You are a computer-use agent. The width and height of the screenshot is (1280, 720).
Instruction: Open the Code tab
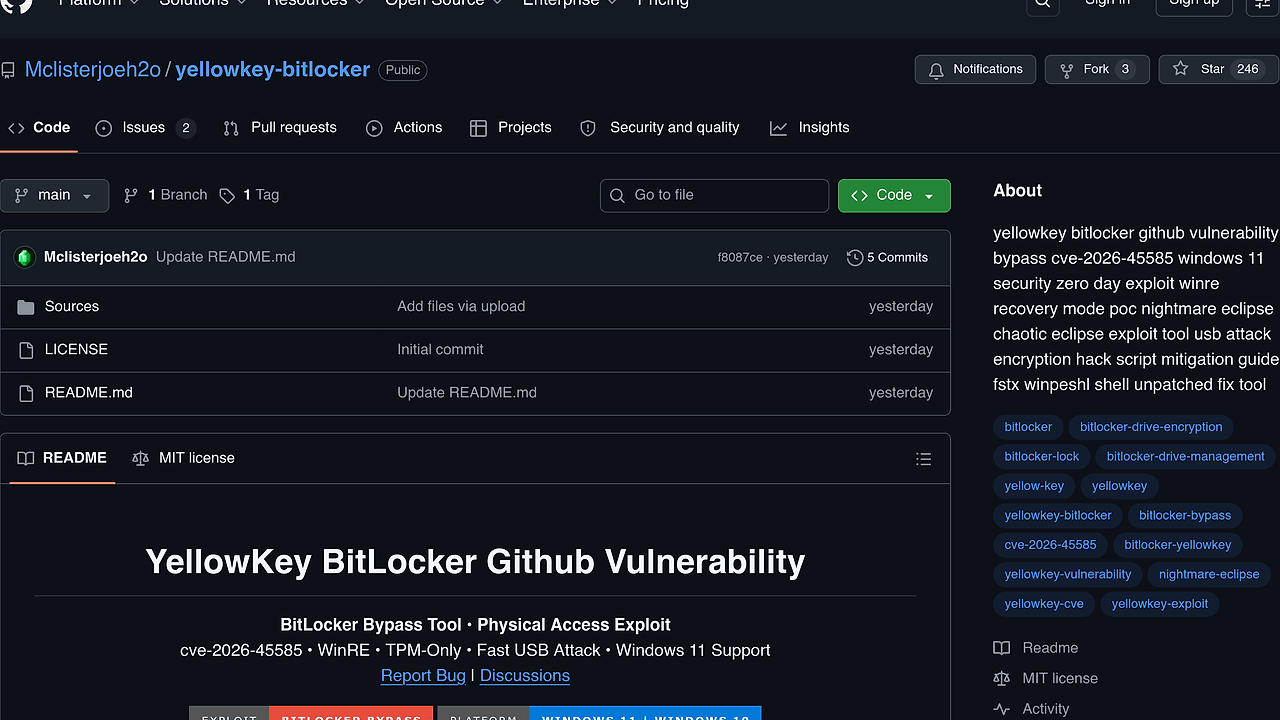(39, 128)
